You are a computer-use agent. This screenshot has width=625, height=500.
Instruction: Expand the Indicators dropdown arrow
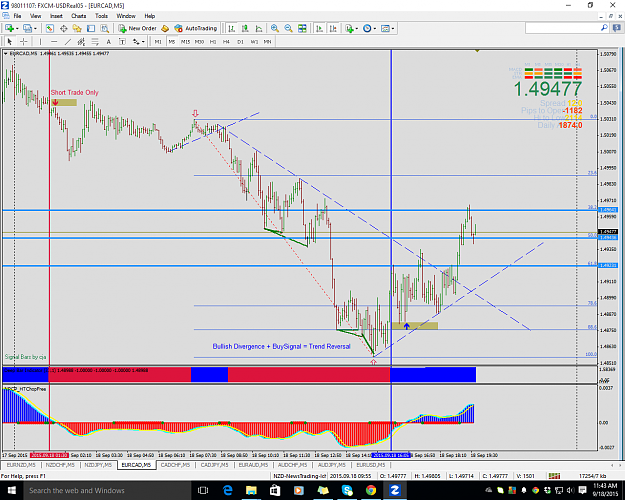tap(357, 28)
